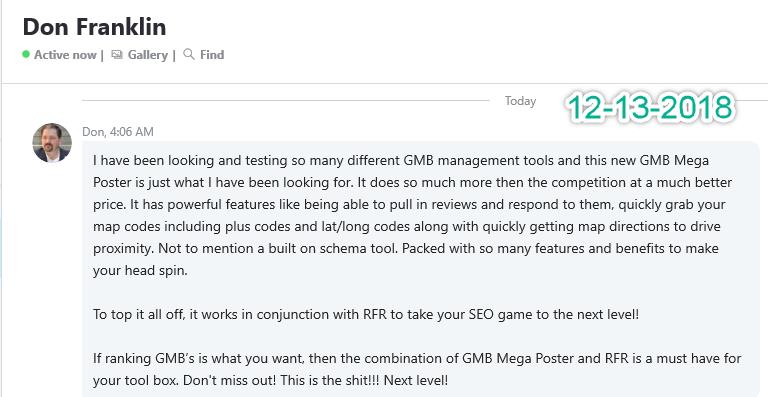Open Don's profile picture avatar

pyautogui.click(x=52, y=142)
